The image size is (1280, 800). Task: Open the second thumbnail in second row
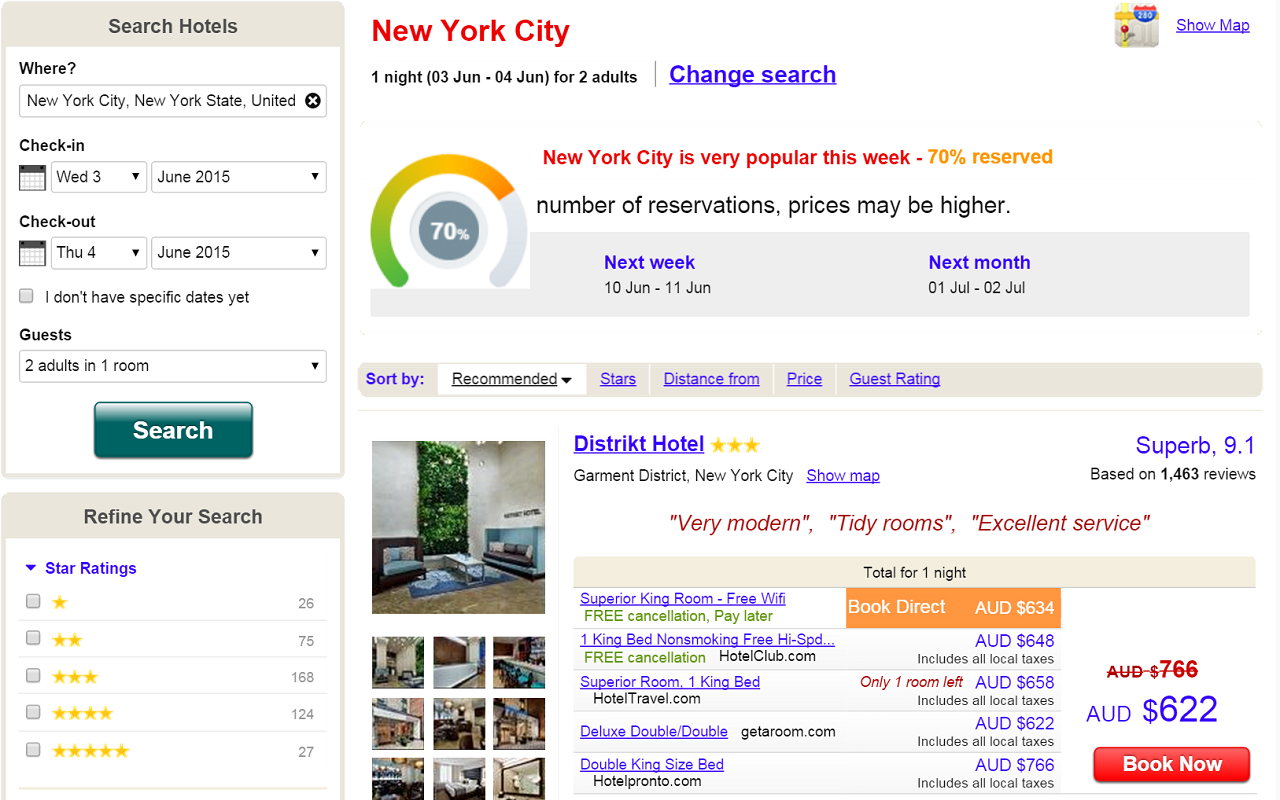(459, 724)
